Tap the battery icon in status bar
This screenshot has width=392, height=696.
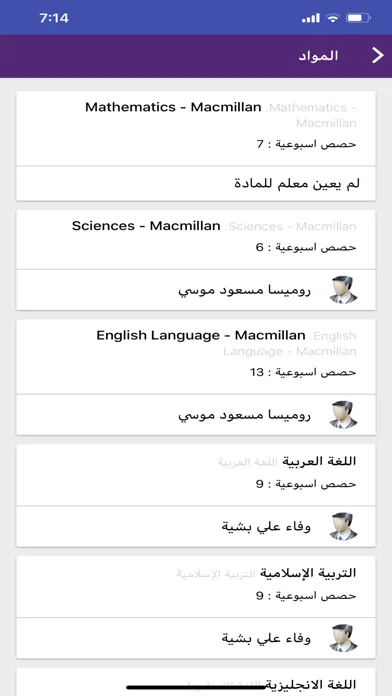pyautogui.click(x=359, y=18)
